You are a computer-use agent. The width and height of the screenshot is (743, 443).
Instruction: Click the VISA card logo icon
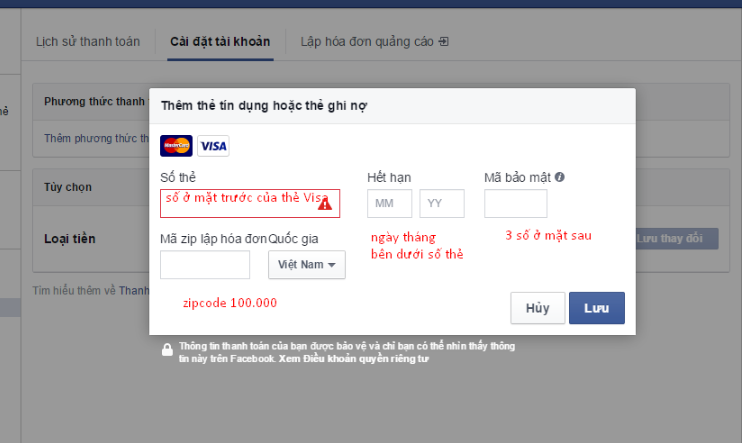point(213,145)
